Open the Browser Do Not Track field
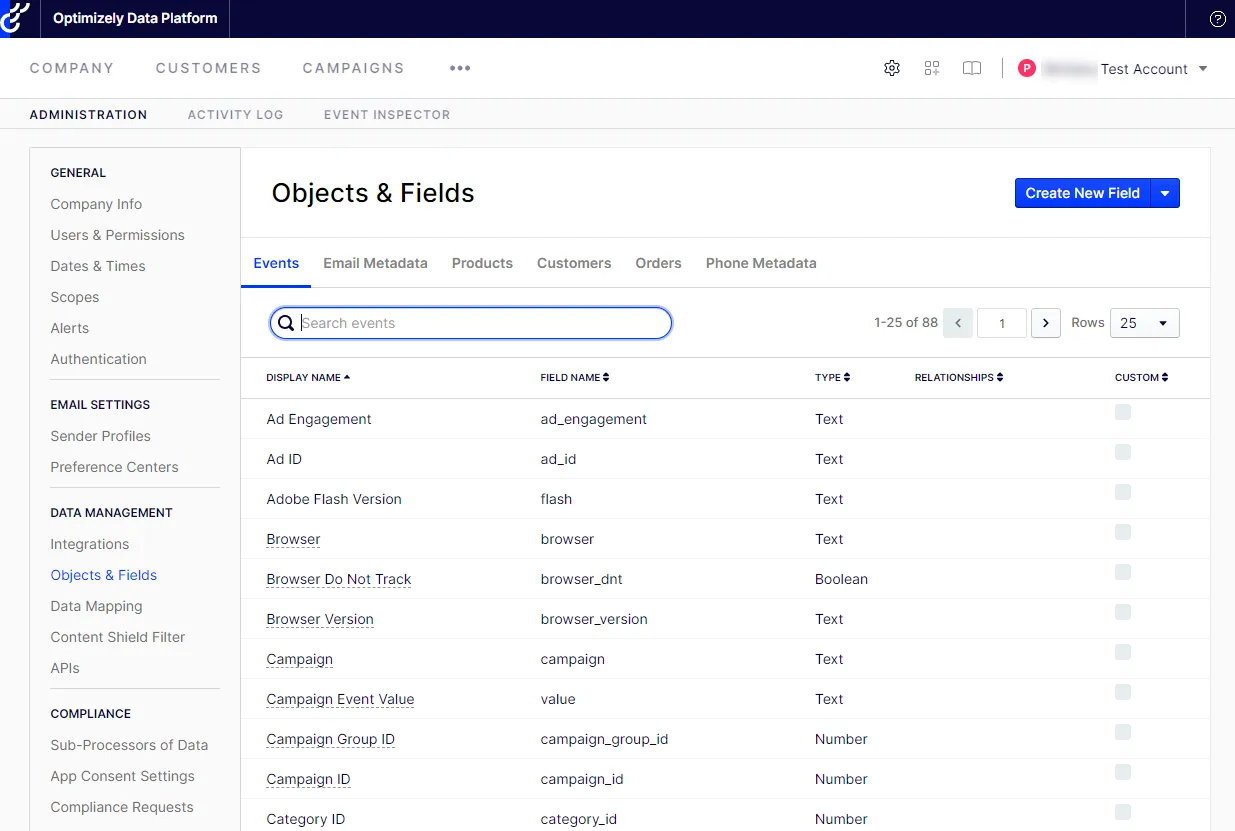Image resolution: width=1235 pixels, height=831 pixels. click(339, 579)
